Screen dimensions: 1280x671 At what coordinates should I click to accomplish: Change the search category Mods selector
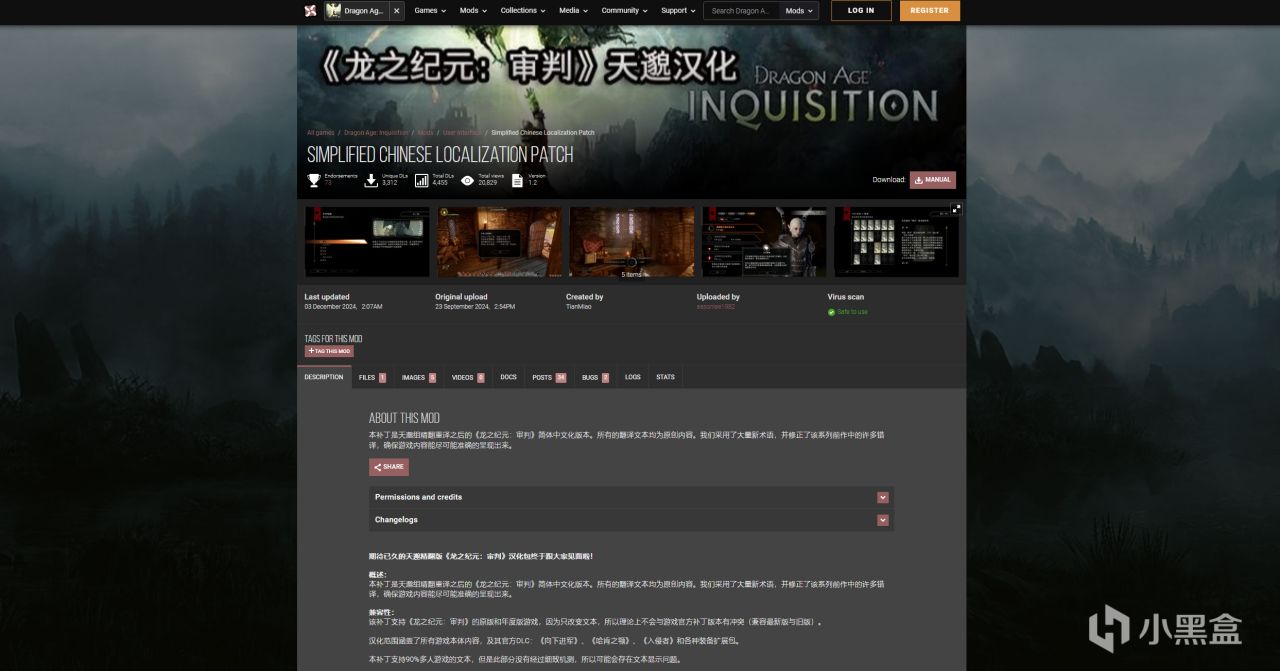click(x=798, y=11)
